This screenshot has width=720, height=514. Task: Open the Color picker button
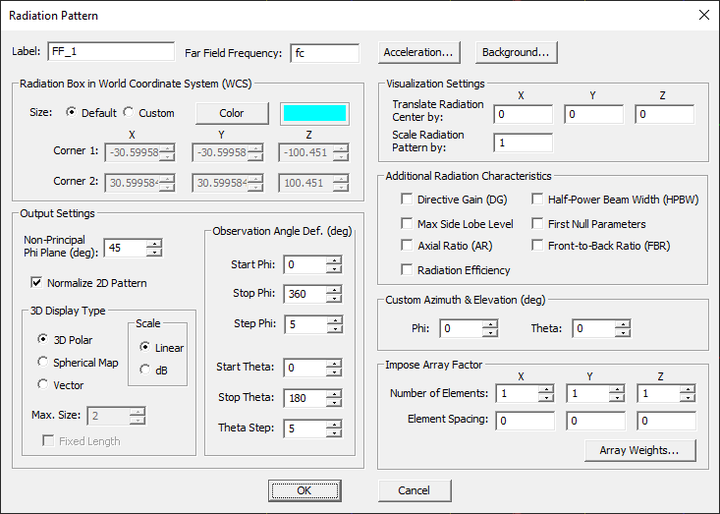[x=231, y=113]
